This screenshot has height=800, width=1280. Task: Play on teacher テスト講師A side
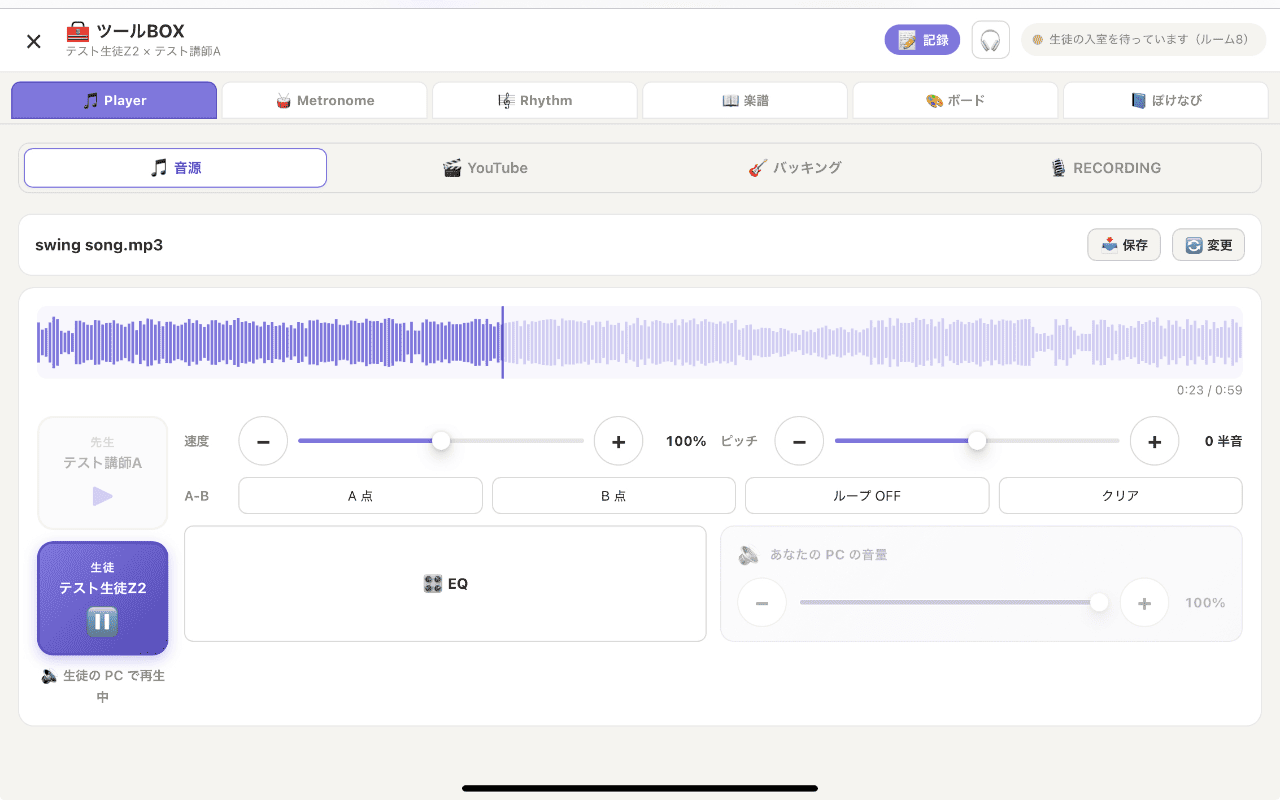coord(103,473)
